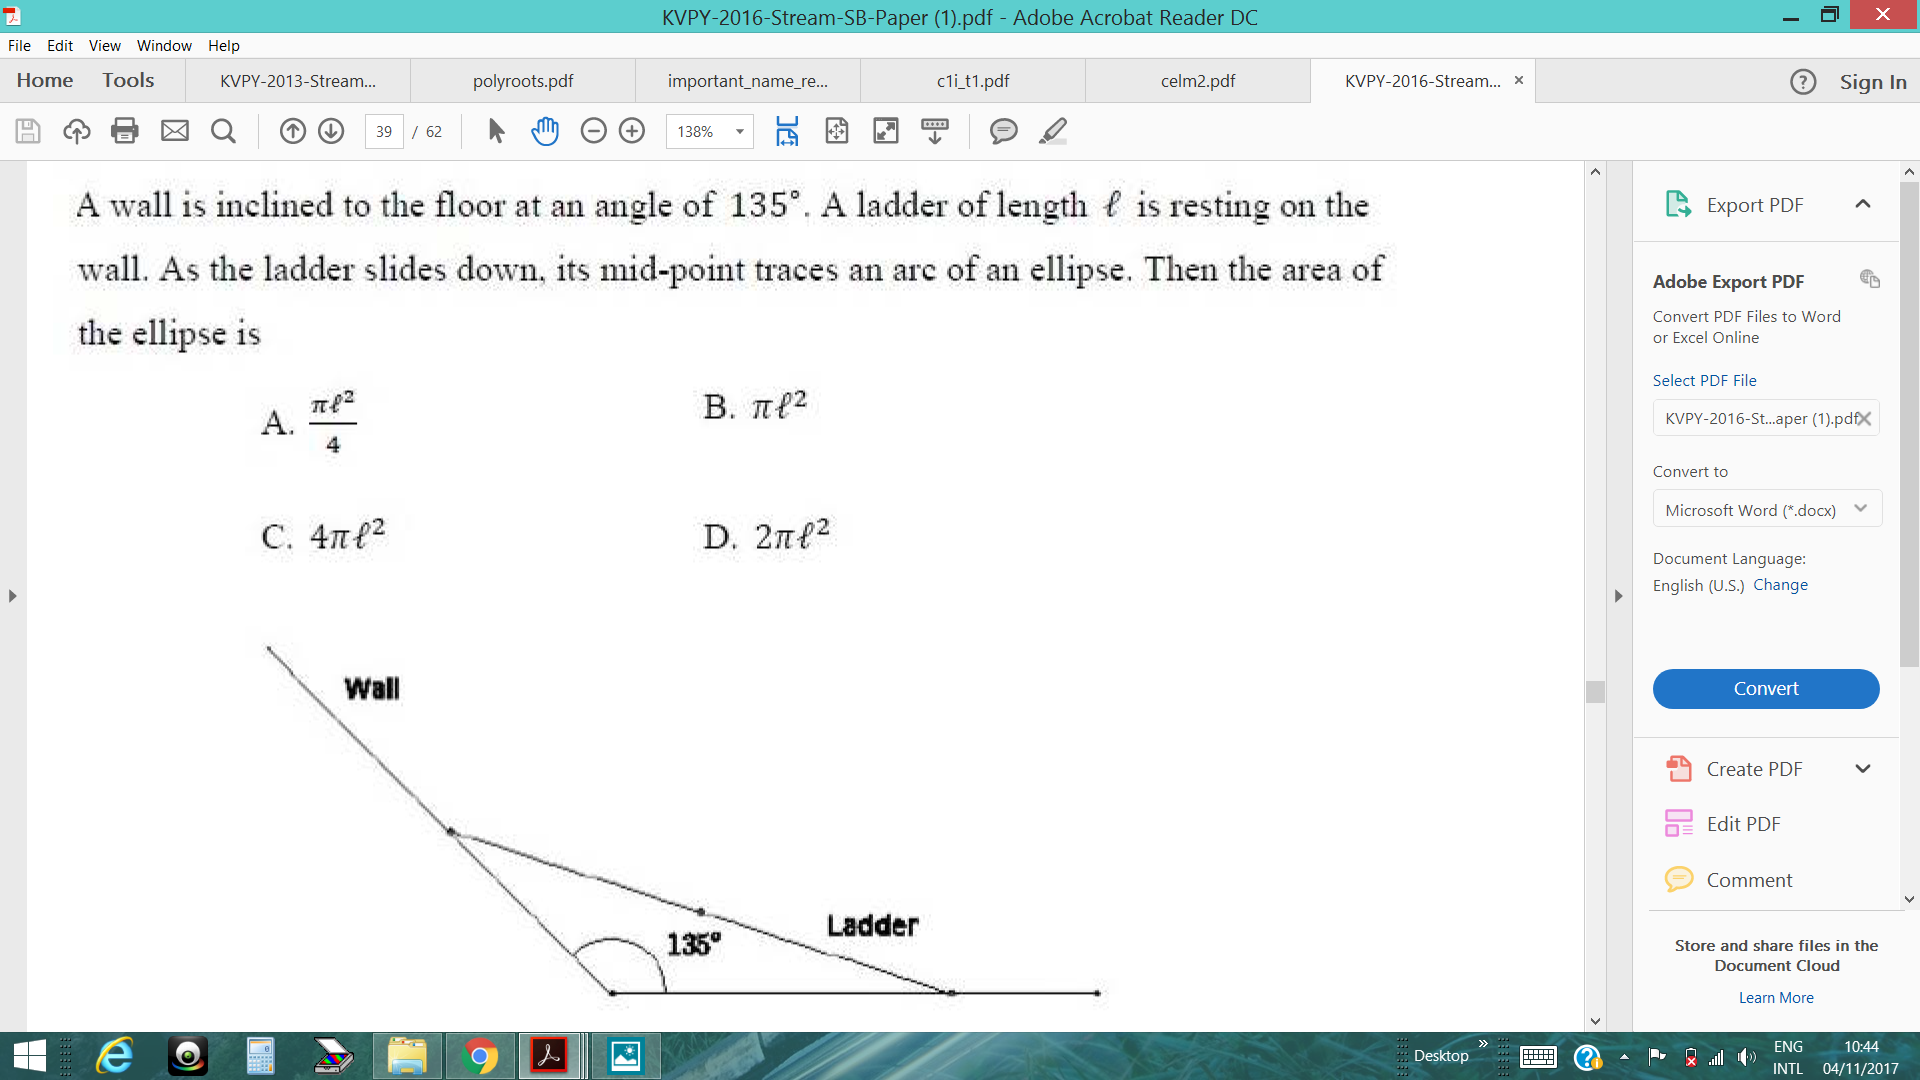The height and width of the screenshot is (1080, 1920).
Task: Click the copy icon beside Adobe Export PDF
Action: point(1870,279)
